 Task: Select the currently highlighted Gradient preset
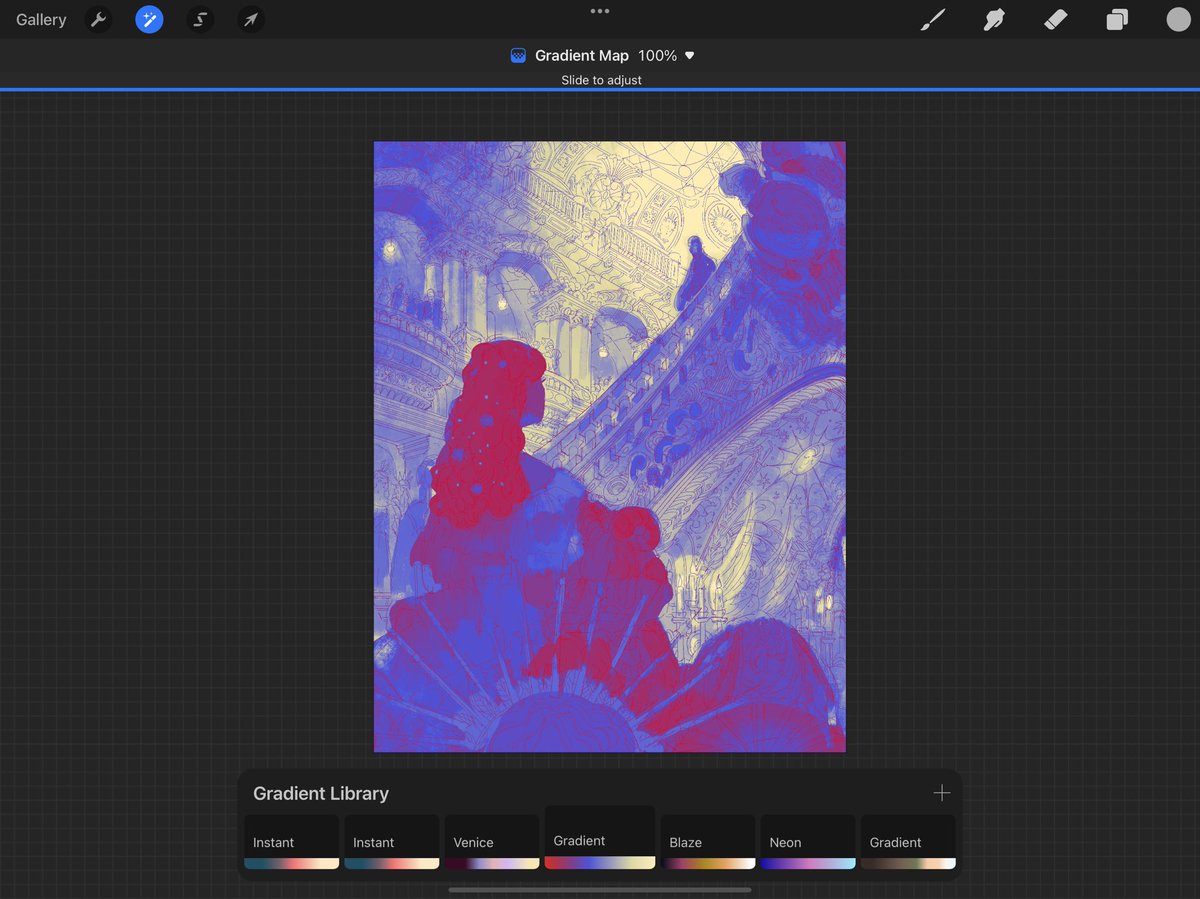pyautogui.click(x=599, y=837)
